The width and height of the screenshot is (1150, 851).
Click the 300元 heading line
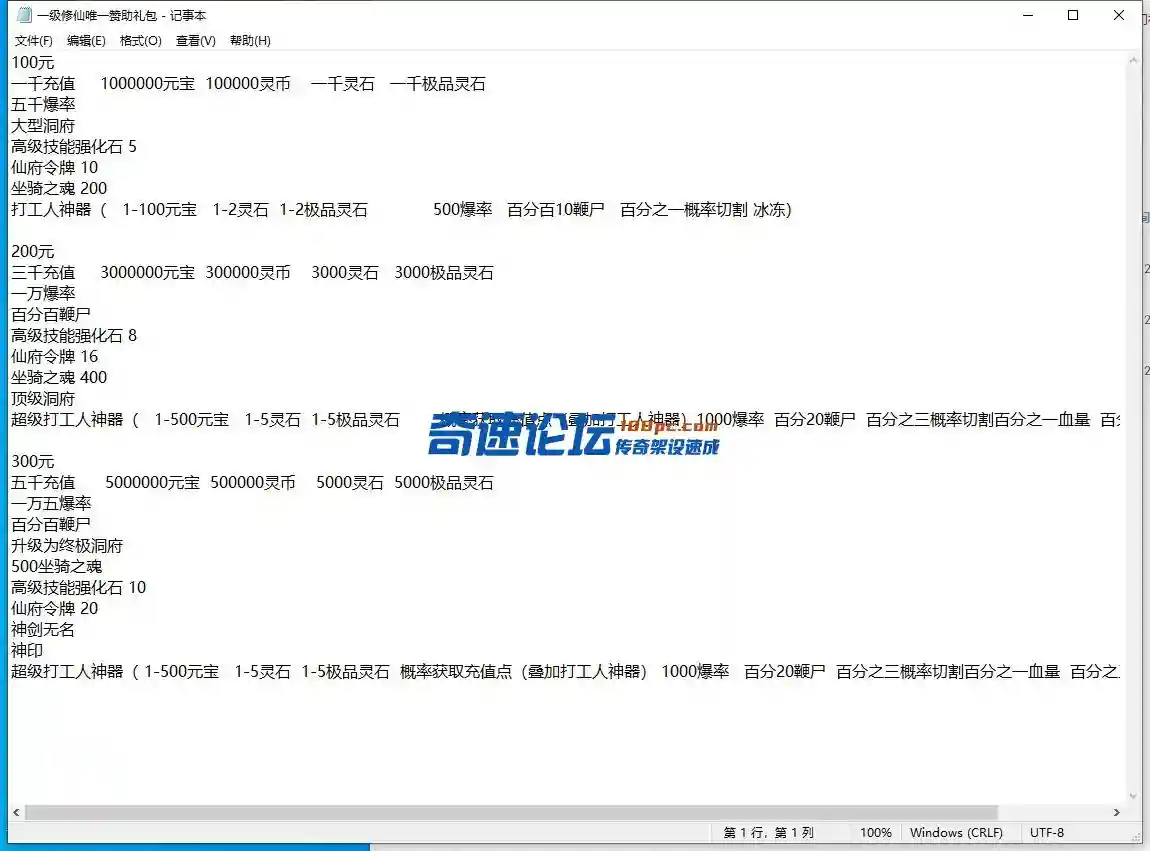pos(32,461)
